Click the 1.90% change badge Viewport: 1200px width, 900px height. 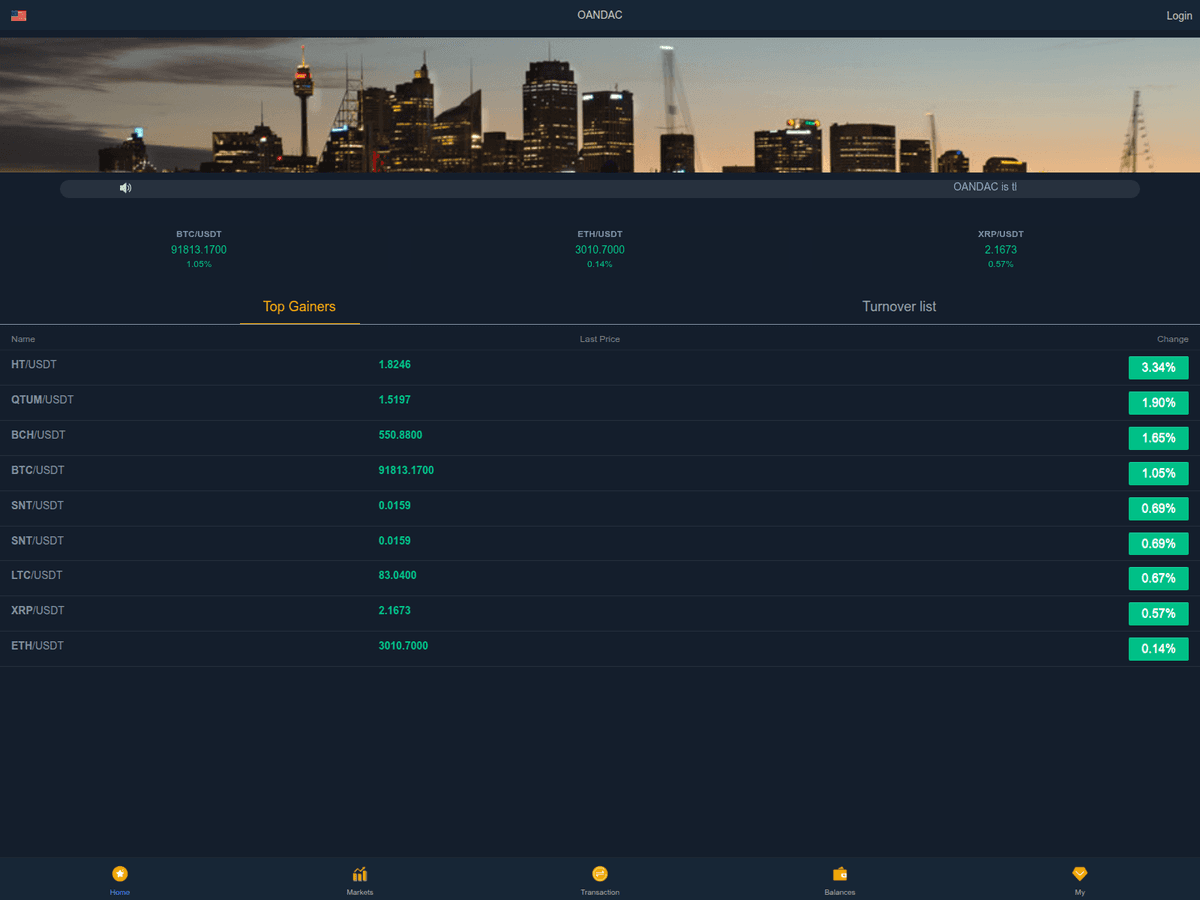pos(1159,403)
